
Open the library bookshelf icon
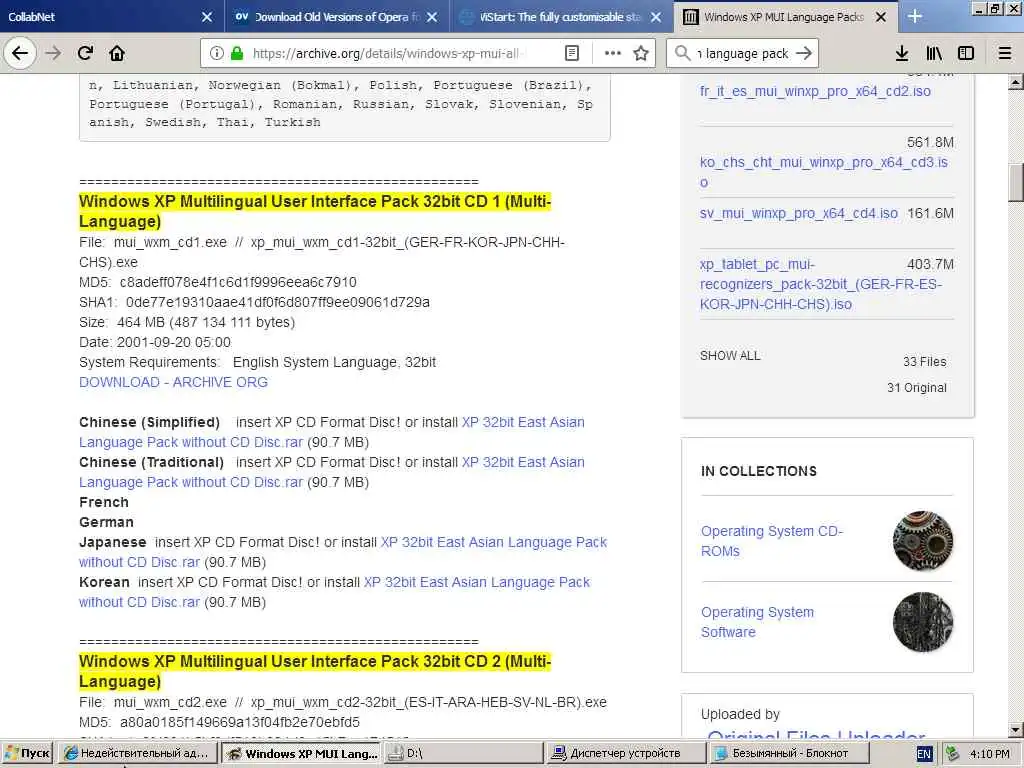coord(934,54)
